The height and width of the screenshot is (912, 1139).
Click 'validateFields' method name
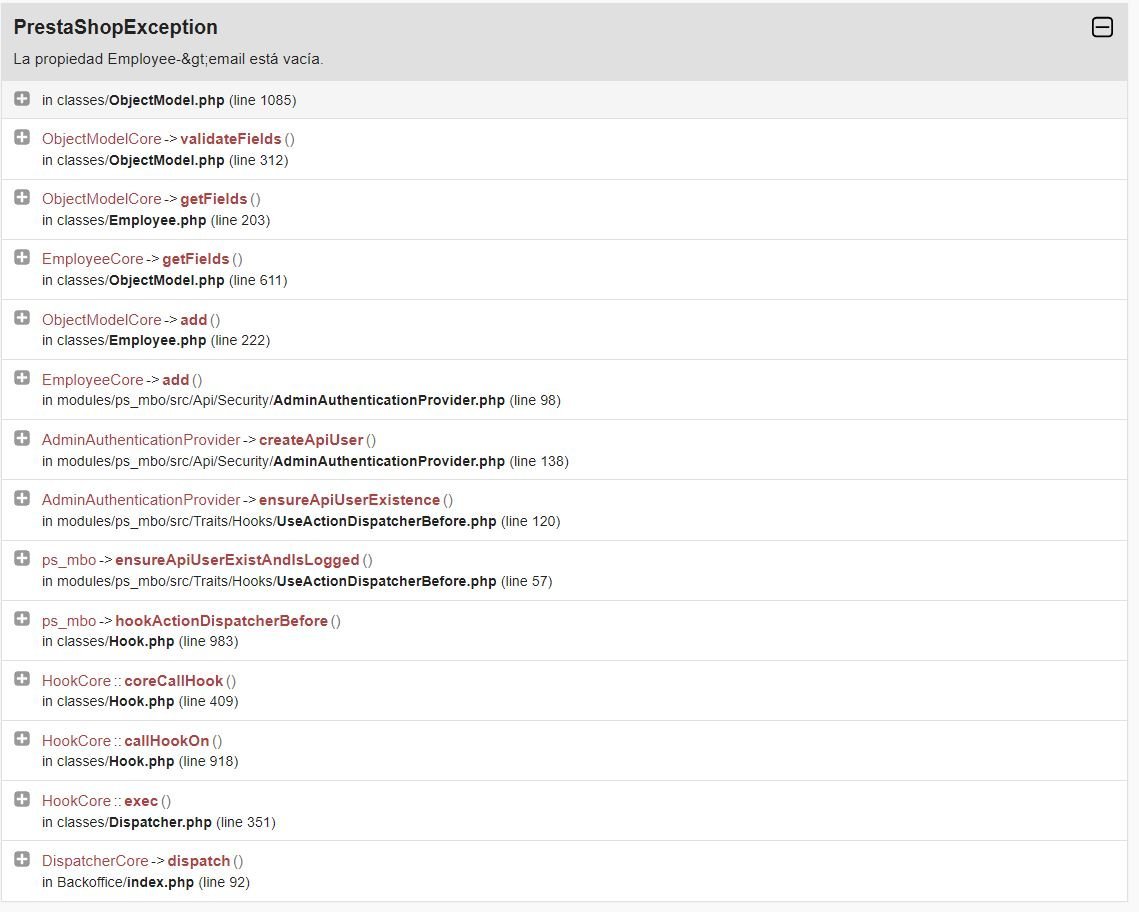point(230,139)
